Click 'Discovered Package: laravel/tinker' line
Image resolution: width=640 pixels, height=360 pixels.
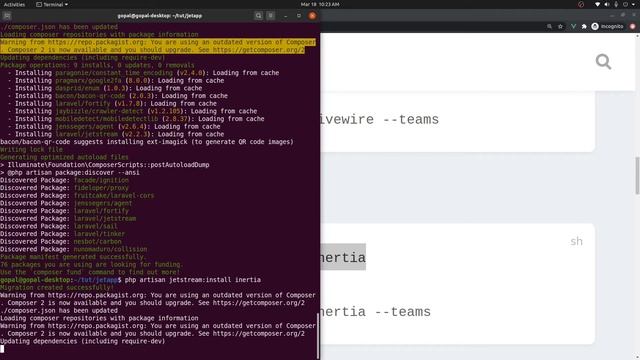tap(62, 234)
